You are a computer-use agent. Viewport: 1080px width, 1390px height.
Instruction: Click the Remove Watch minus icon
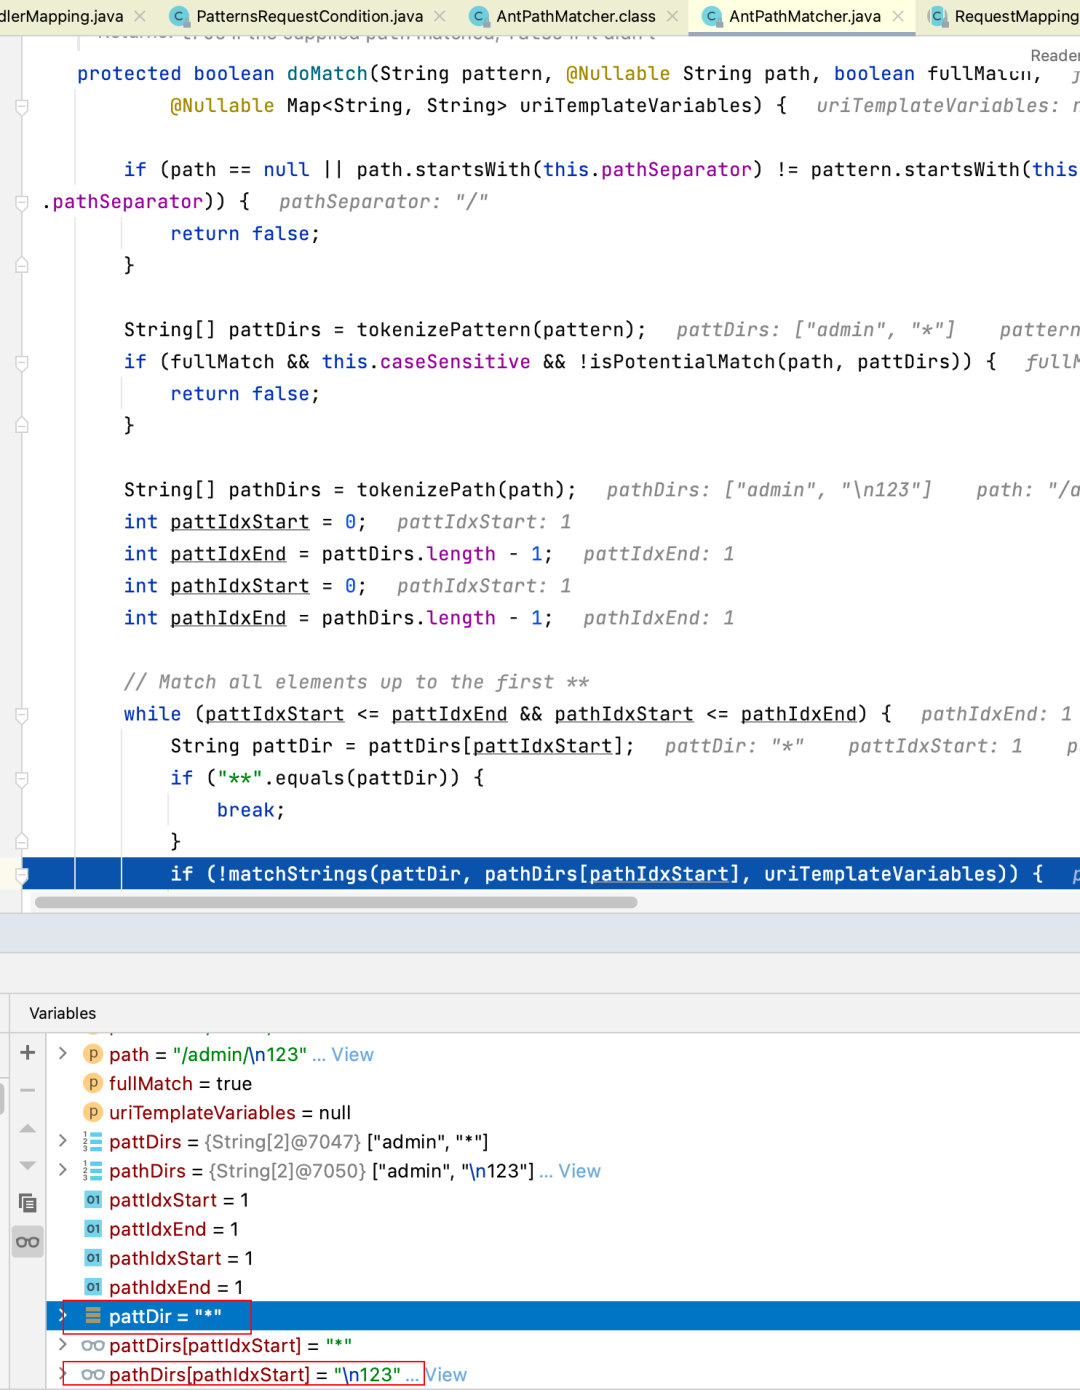tap(28, 1090)
